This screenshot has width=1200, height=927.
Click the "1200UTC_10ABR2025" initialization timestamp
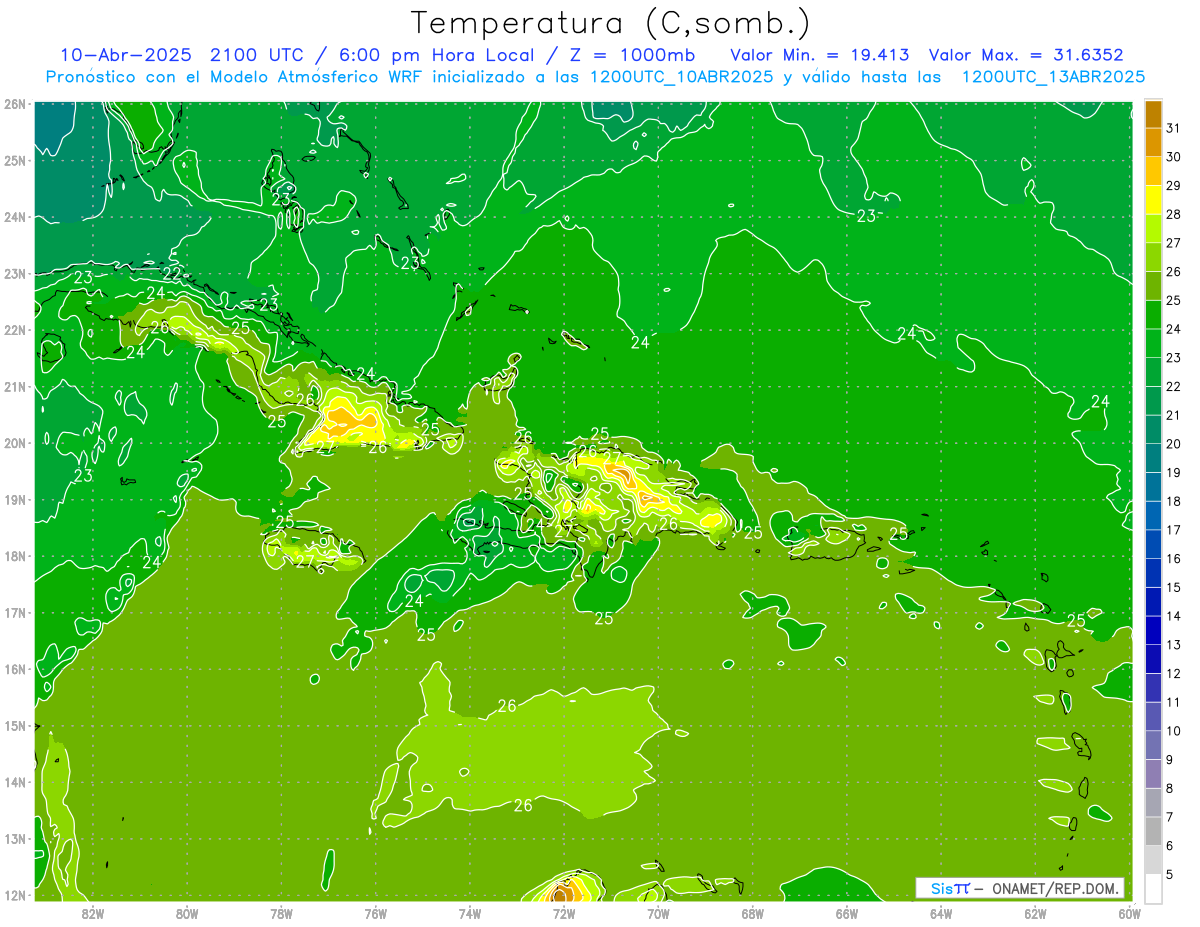pos(681,77)
